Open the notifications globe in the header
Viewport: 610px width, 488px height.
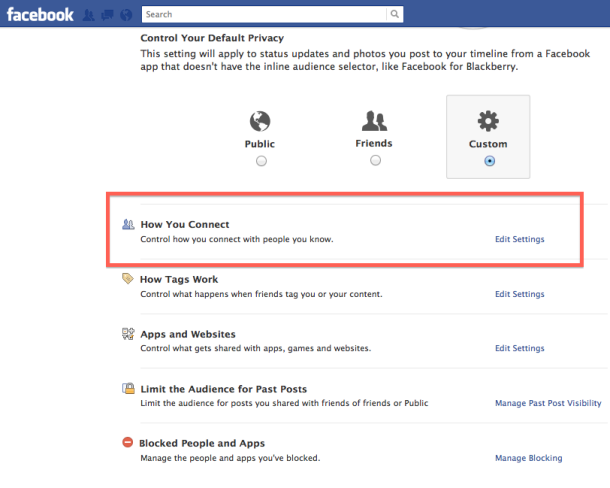tap(123, 15)
